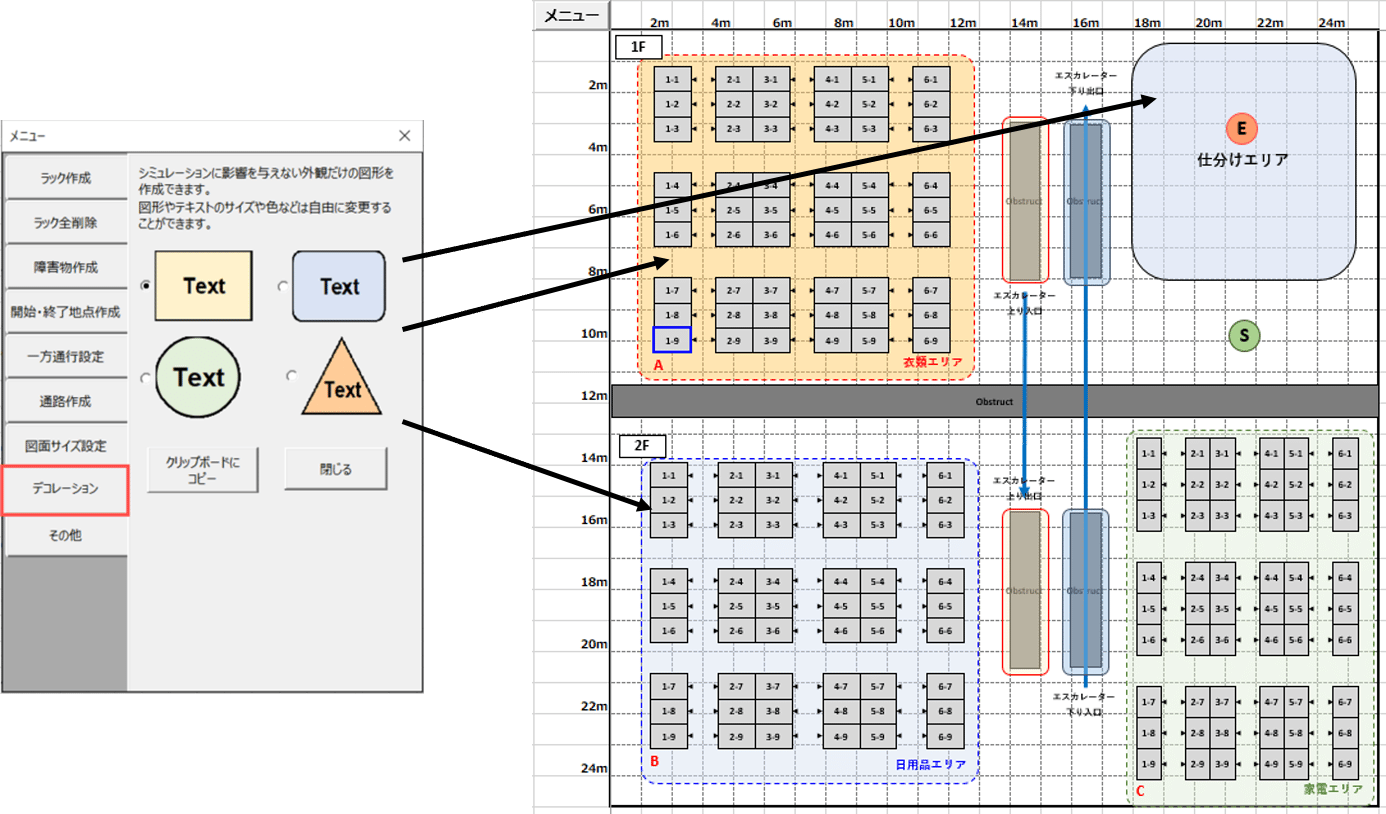Switch to the 障害物作成 tab
The height and width of the screenshot is (814, 1386).
coord(65,267)
